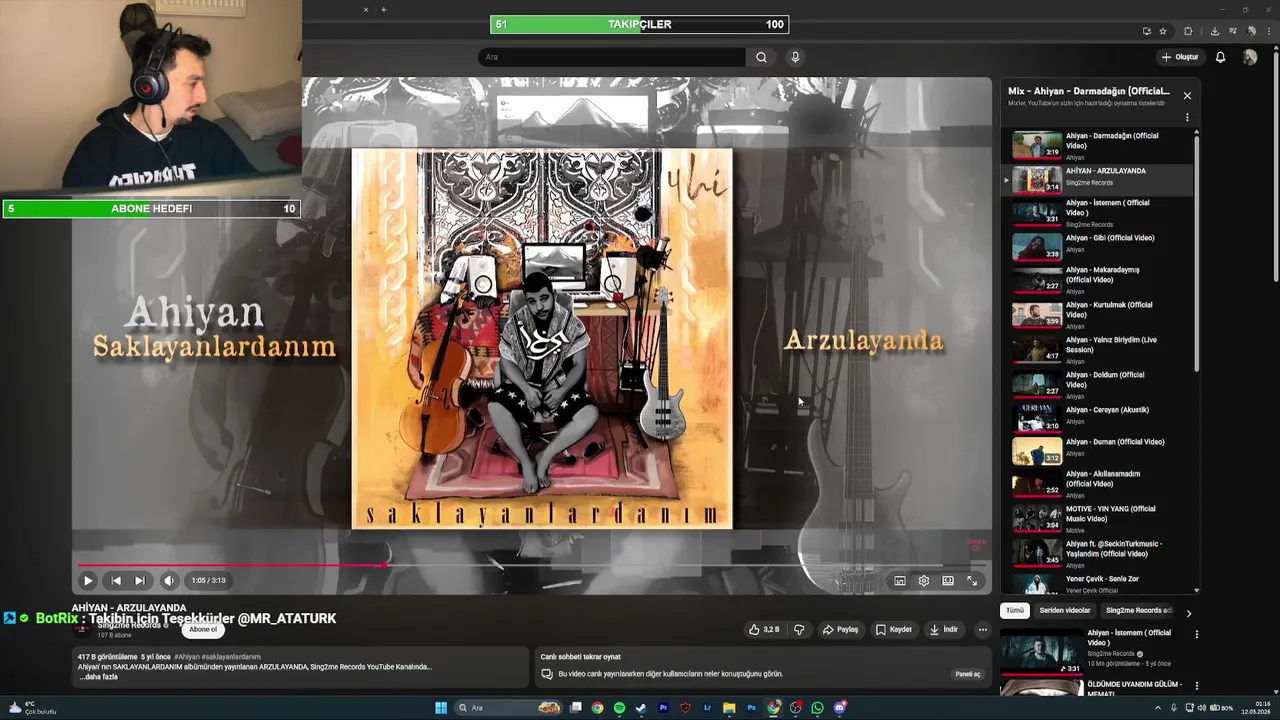Open Mix playlist three-dot options

1187,117
